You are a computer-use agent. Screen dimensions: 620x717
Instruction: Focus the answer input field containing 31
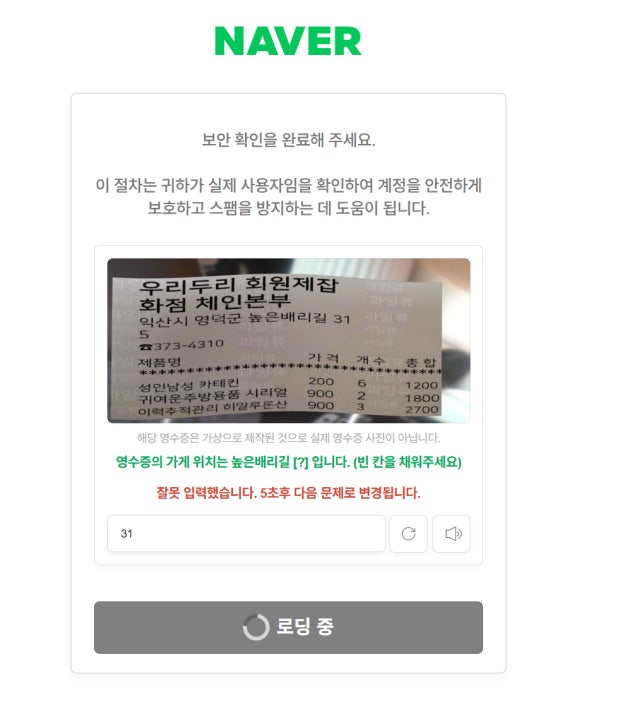coord(246,534)
